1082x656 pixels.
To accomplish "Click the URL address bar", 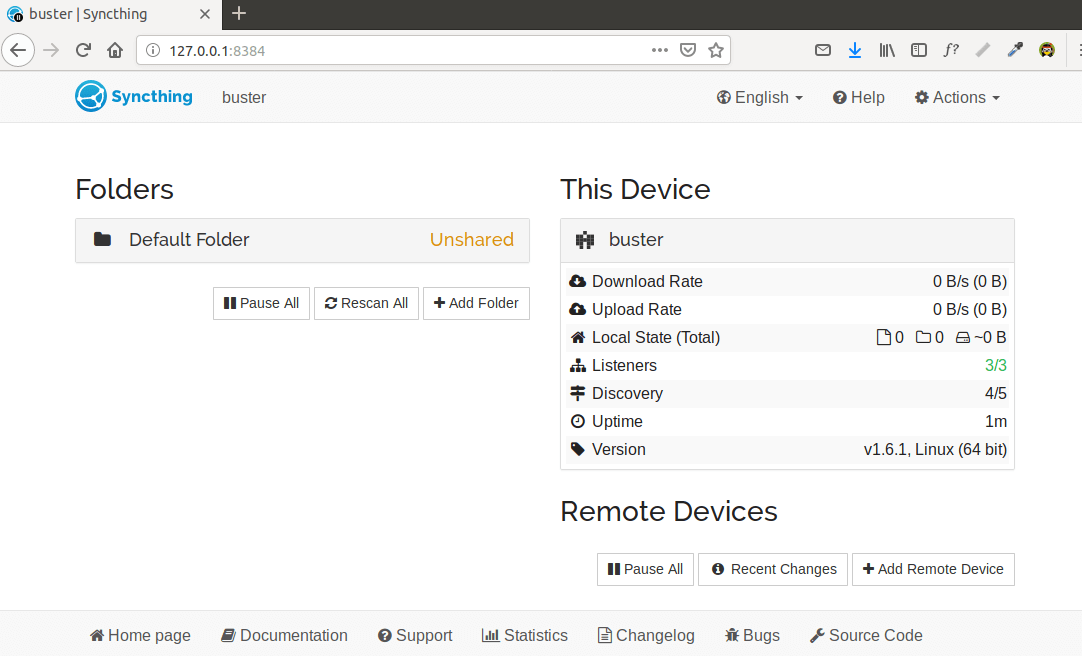I will [400, 50].
